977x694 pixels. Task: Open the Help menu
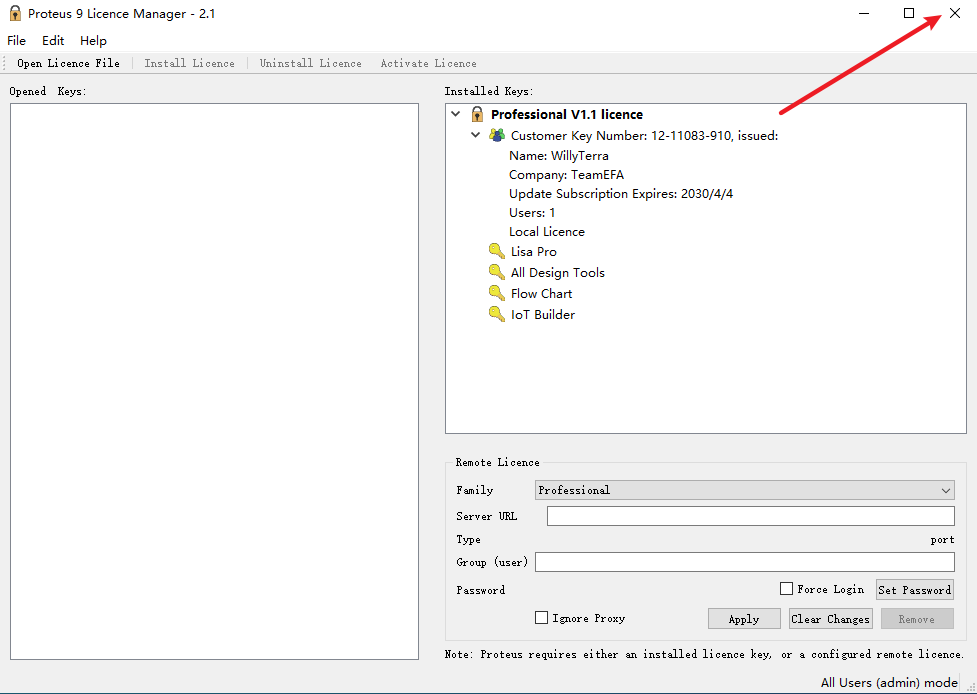(x=93, y=41)
